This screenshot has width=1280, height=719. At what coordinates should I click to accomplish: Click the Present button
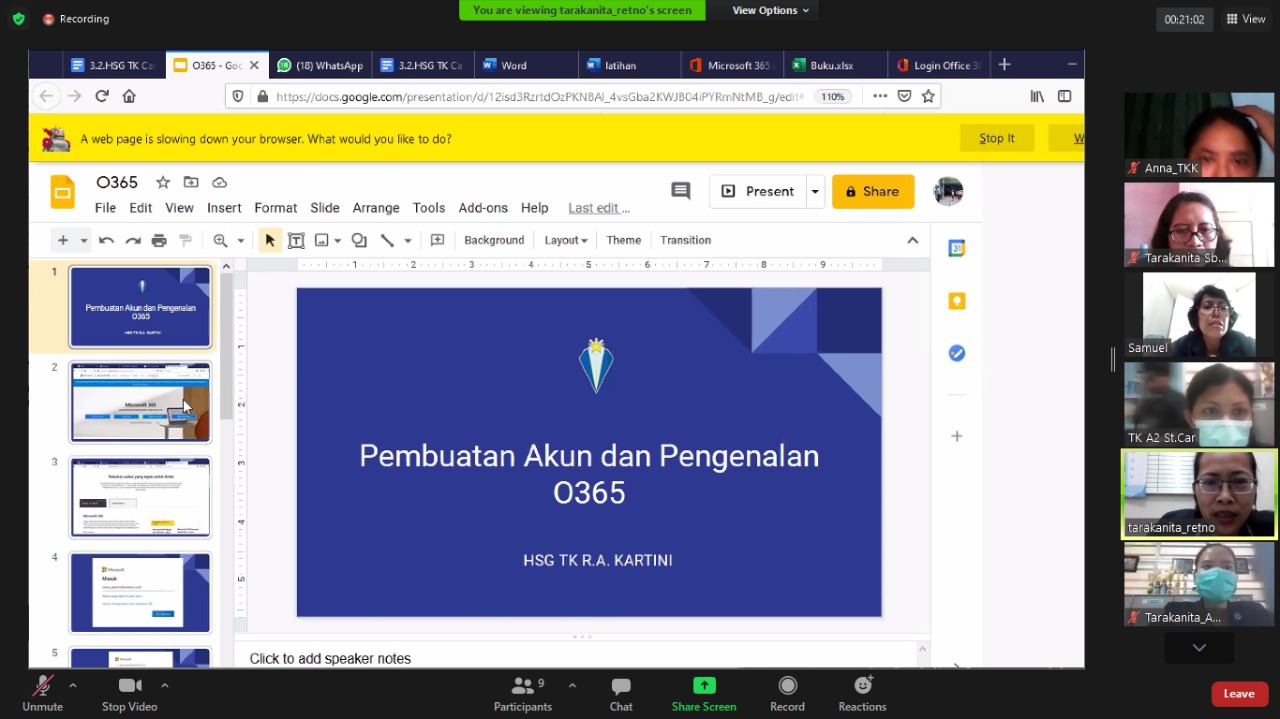758,191
